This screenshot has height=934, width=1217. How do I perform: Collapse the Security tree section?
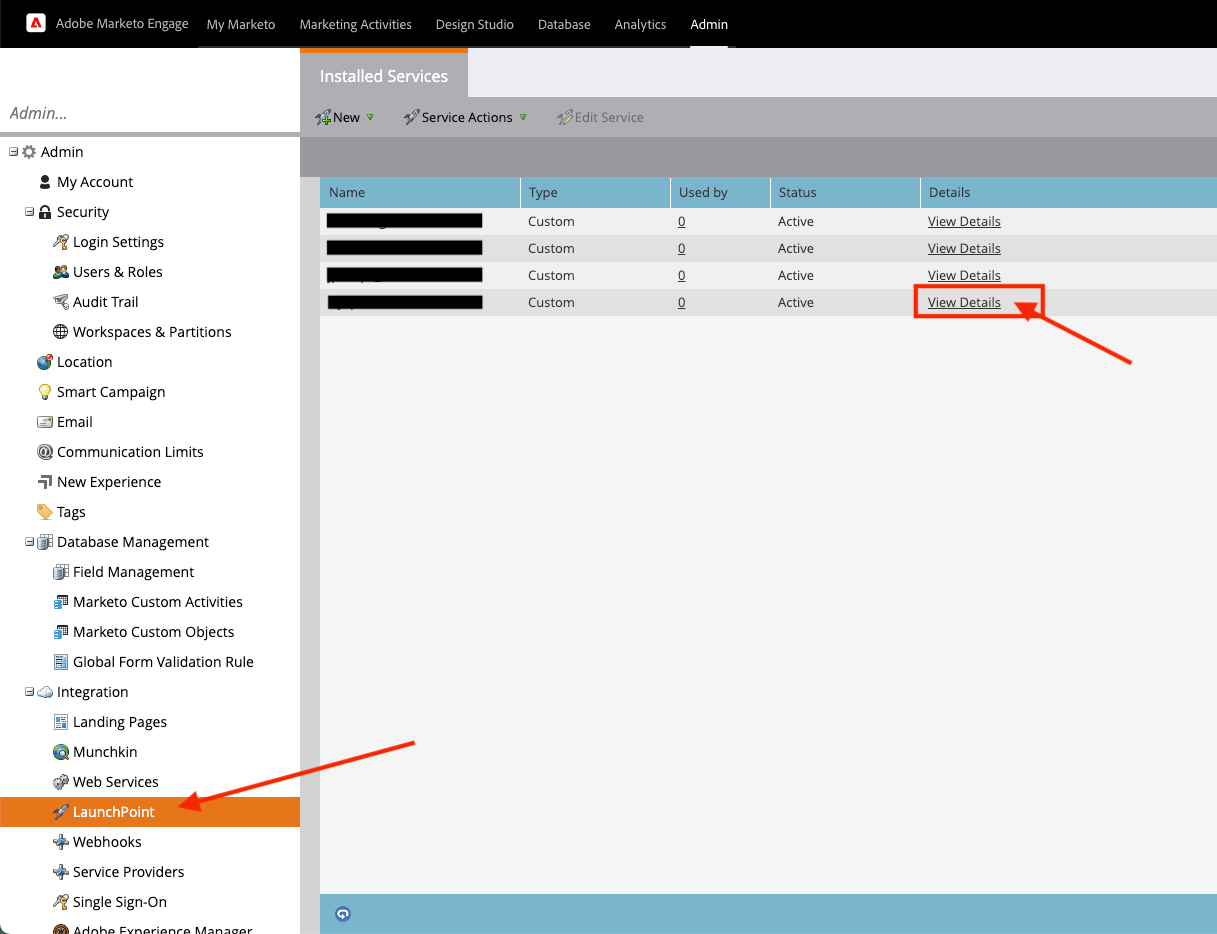pos(30,212)
